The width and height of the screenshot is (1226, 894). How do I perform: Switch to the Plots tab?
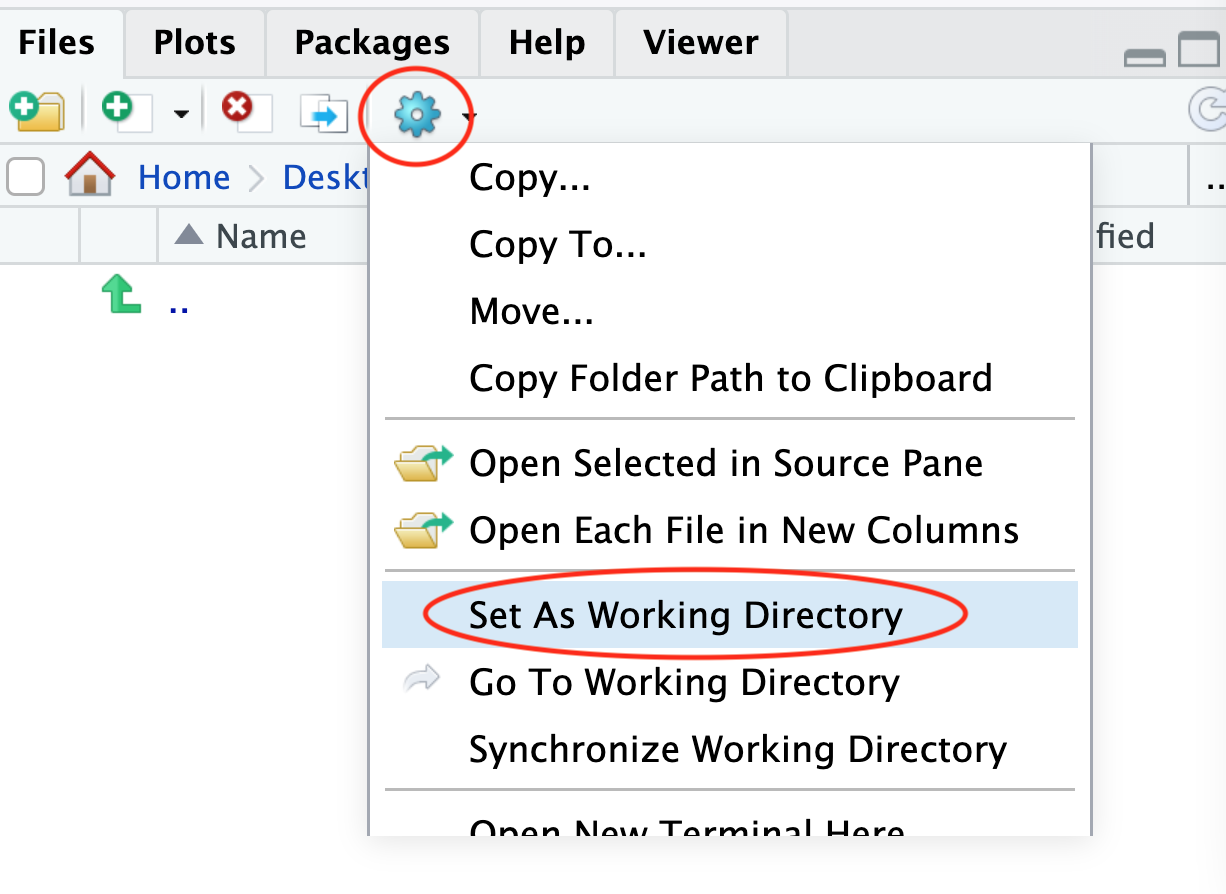(194, 42)
